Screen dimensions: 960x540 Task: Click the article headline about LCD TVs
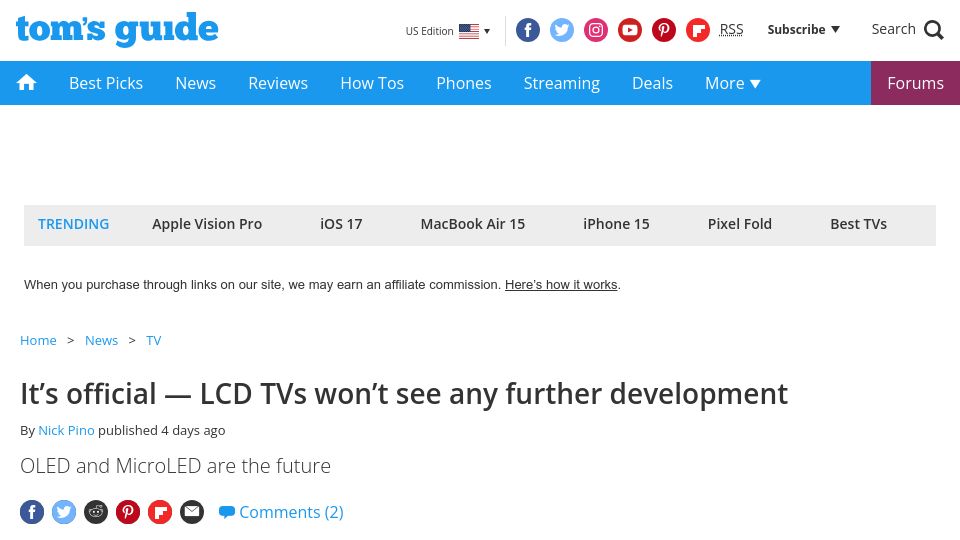pos(404,394)
